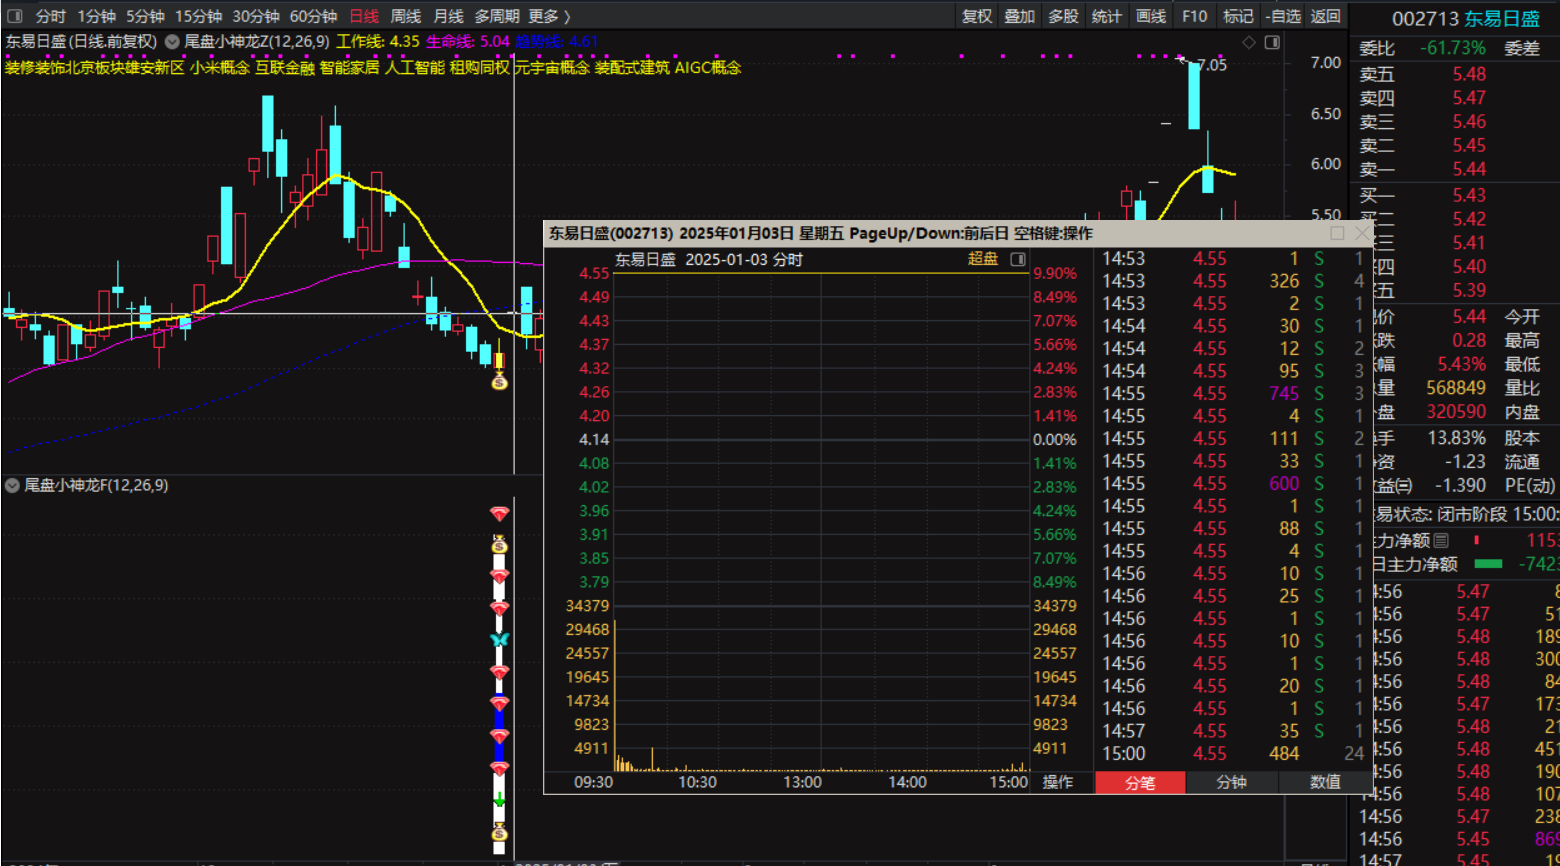Image resolution: width=1560 pixels, height=866 pixels.
Task: Click the gold money bag signal icon on candlestick
Action: 499,381
